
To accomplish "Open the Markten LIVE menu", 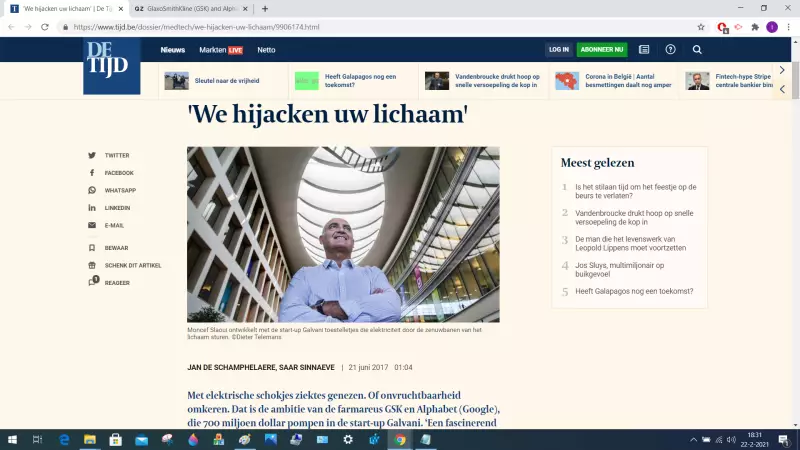I will [221, 50].
